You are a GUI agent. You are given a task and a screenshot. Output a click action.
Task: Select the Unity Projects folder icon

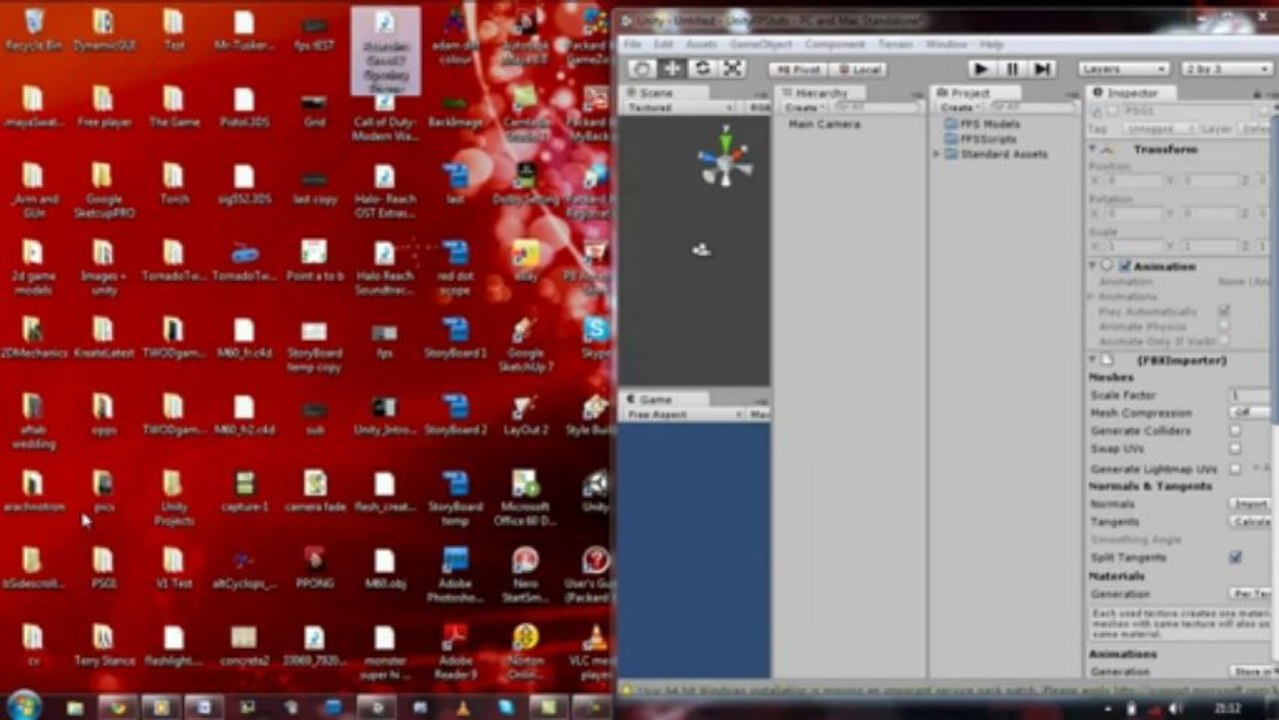[174, 497]
